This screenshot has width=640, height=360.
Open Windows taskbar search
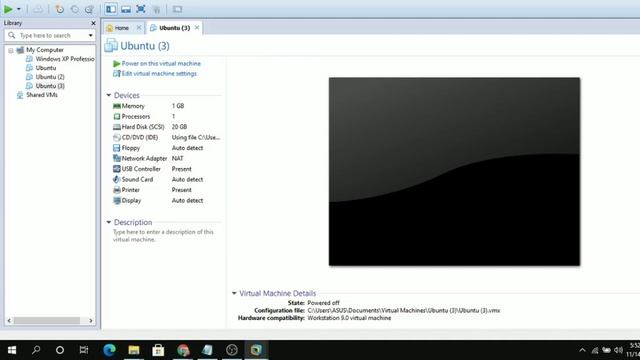click(x=36, y=350)
